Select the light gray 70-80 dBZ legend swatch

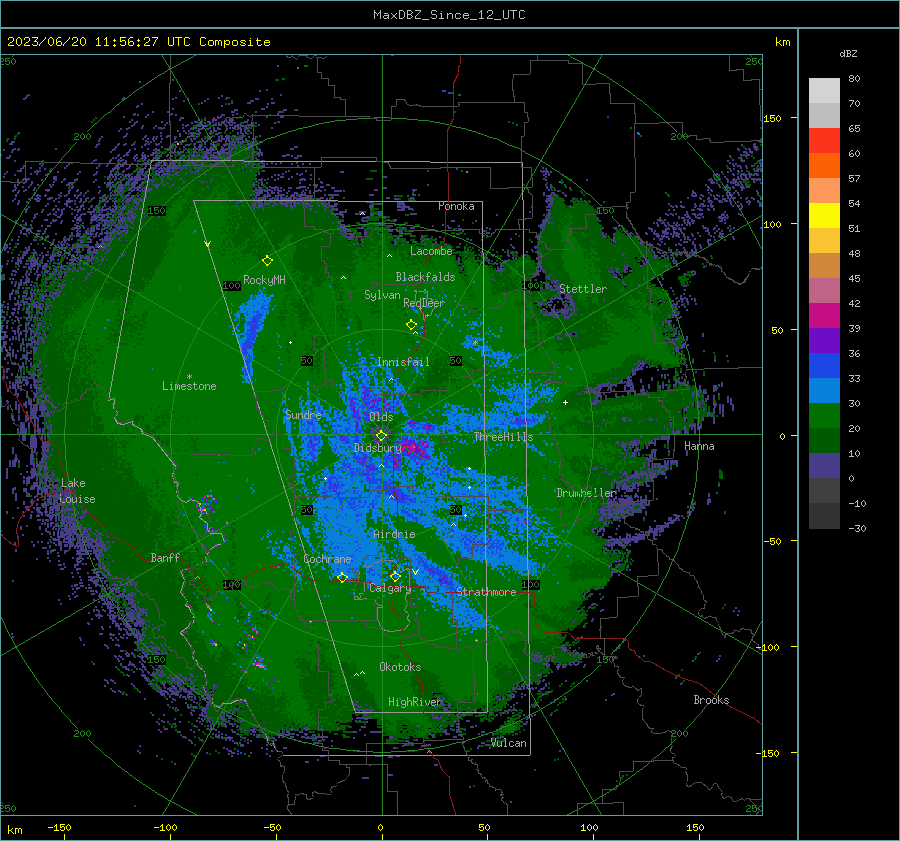click(824, 91)
